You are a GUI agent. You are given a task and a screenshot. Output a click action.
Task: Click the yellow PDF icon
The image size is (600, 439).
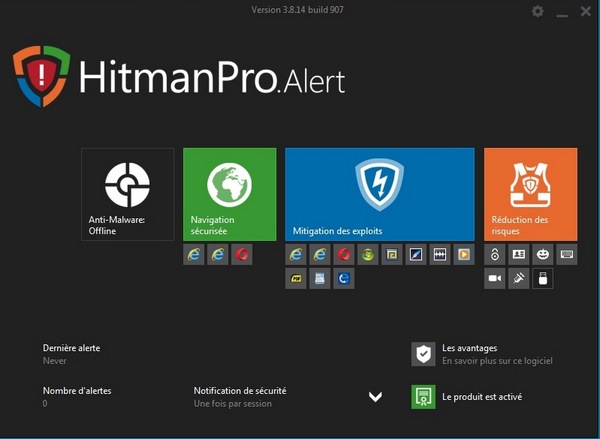tap(296, 279)
